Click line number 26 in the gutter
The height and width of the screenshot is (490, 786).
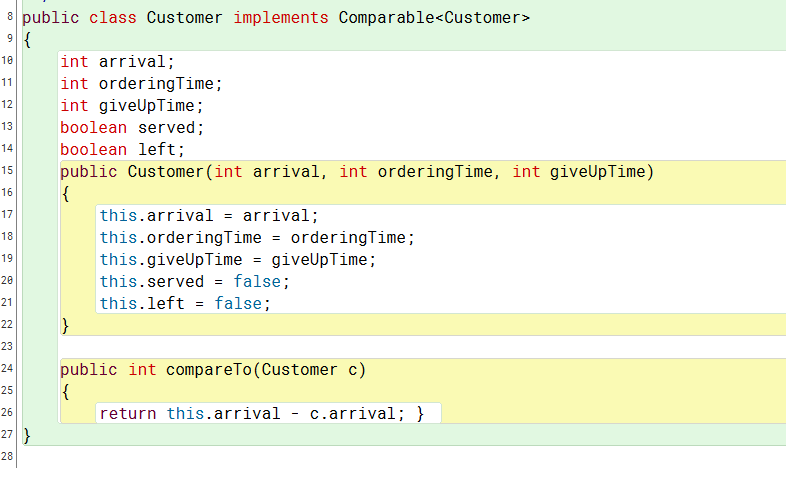coord(7,412)
